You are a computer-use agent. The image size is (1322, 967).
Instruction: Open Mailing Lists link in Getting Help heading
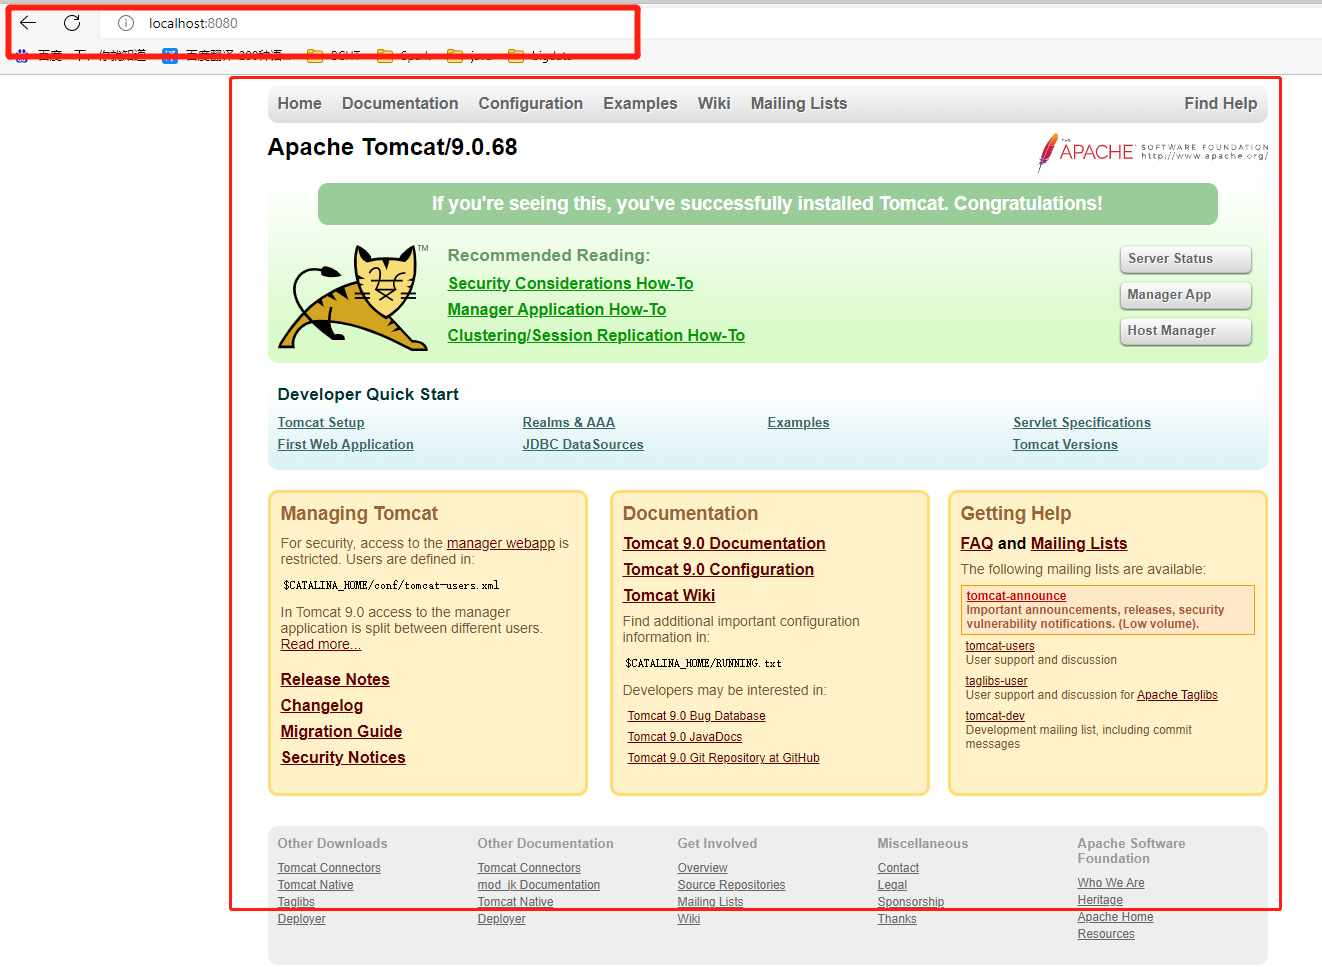tap(1079, 544)
